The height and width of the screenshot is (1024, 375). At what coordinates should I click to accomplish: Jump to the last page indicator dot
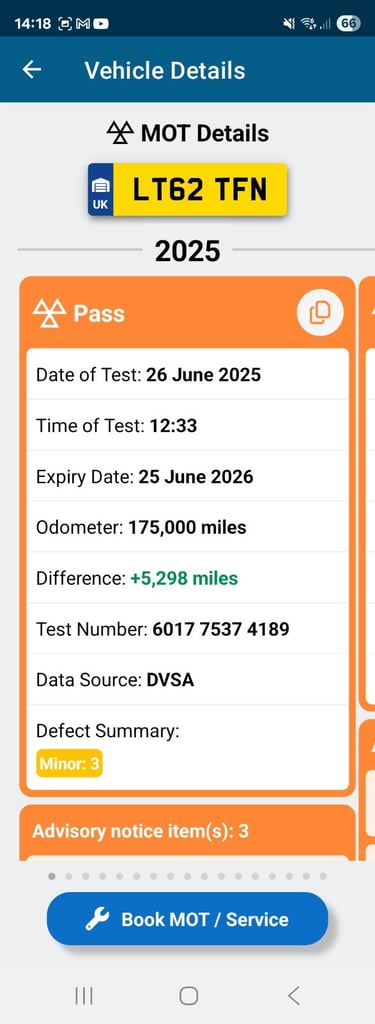point(323,876)
